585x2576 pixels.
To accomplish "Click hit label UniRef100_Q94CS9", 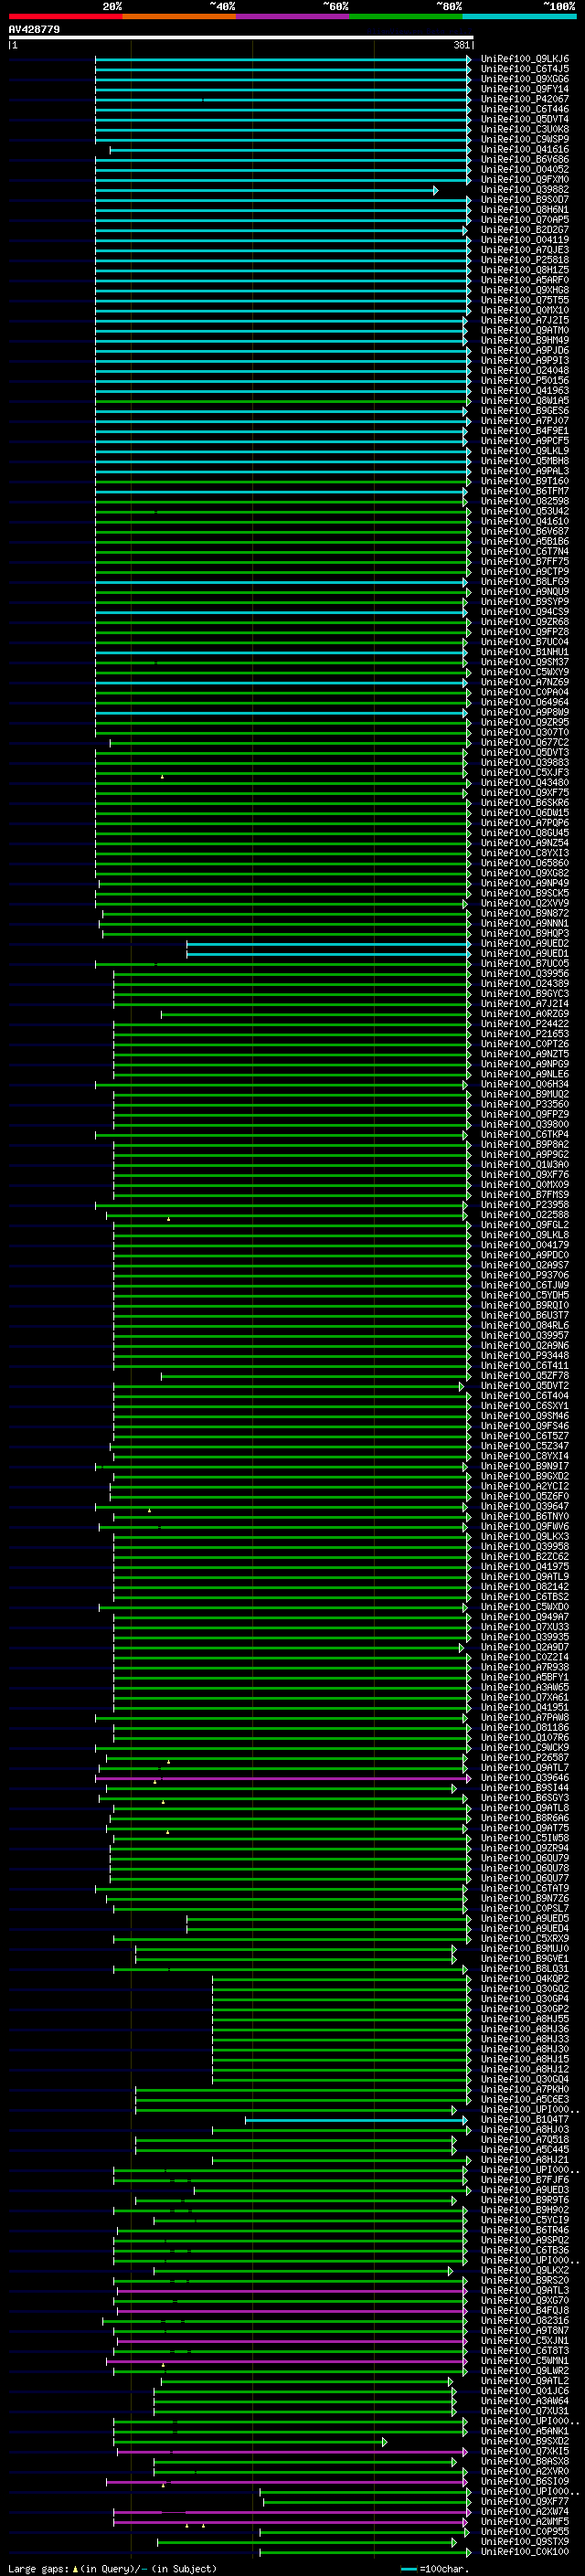I will click(525, 612).
